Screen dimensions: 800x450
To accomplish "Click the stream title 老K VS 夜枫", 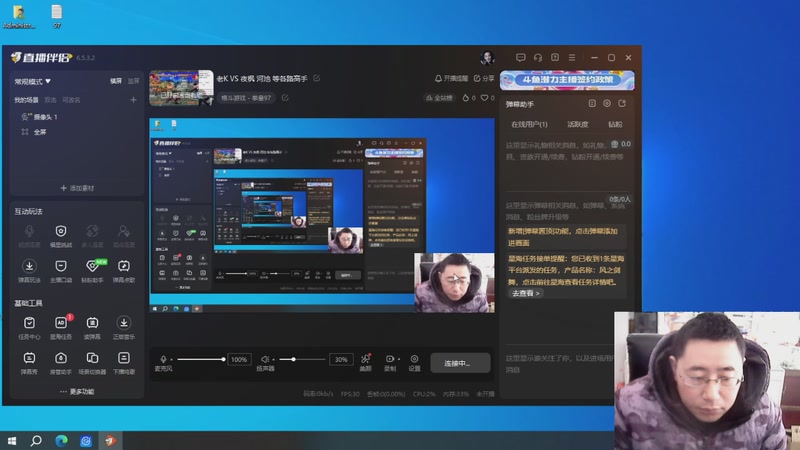I will 262,78.
